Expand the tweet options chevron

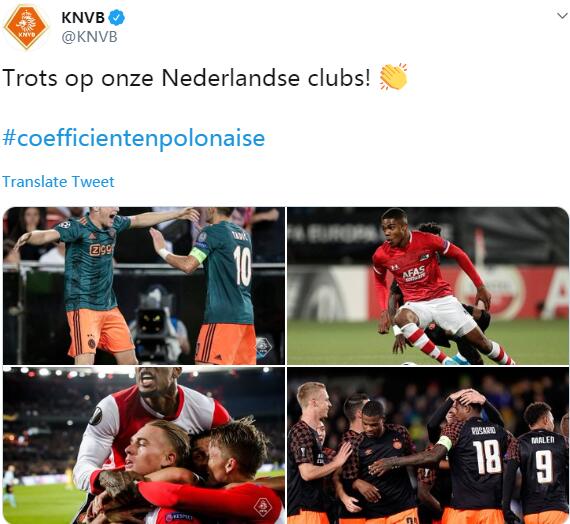(562, 16)
